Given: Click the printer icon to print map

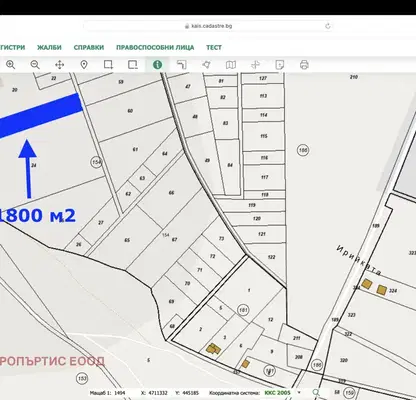Looking at the screenshot, I should click(304, 65).
